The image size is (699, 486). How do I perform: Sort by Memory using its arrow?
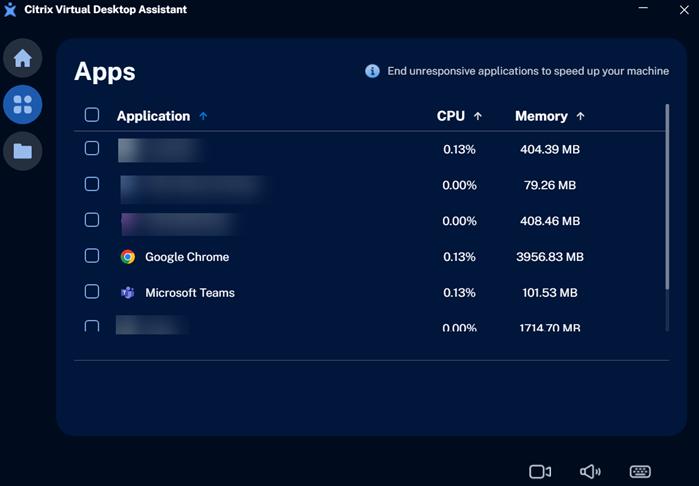(580, 116)
